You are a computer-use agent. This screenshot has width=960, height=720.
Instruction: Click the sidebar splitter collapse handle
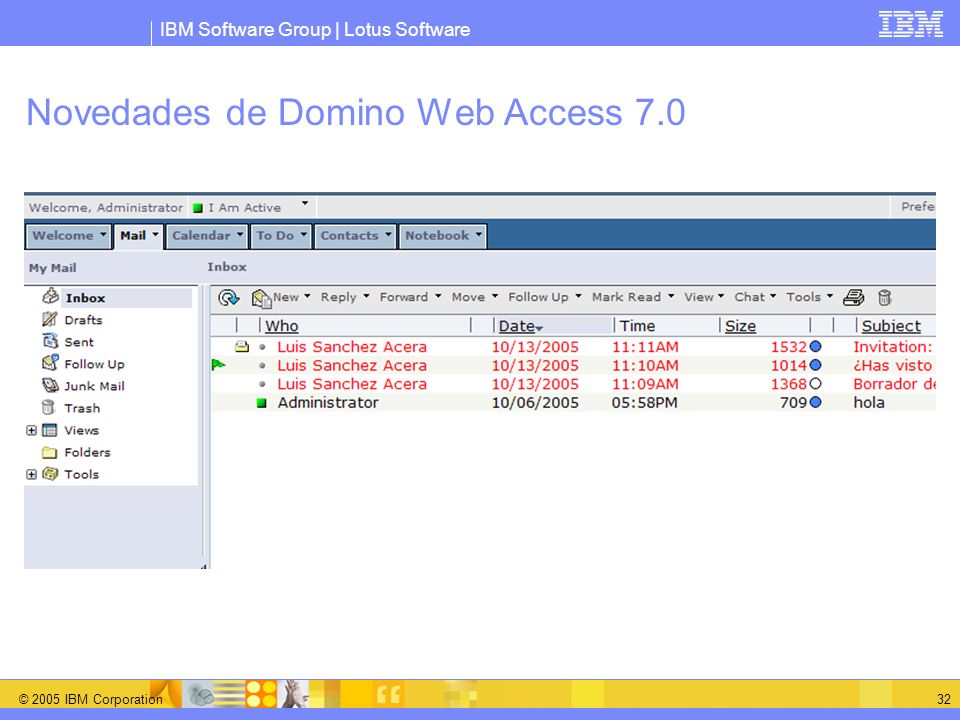203,566
